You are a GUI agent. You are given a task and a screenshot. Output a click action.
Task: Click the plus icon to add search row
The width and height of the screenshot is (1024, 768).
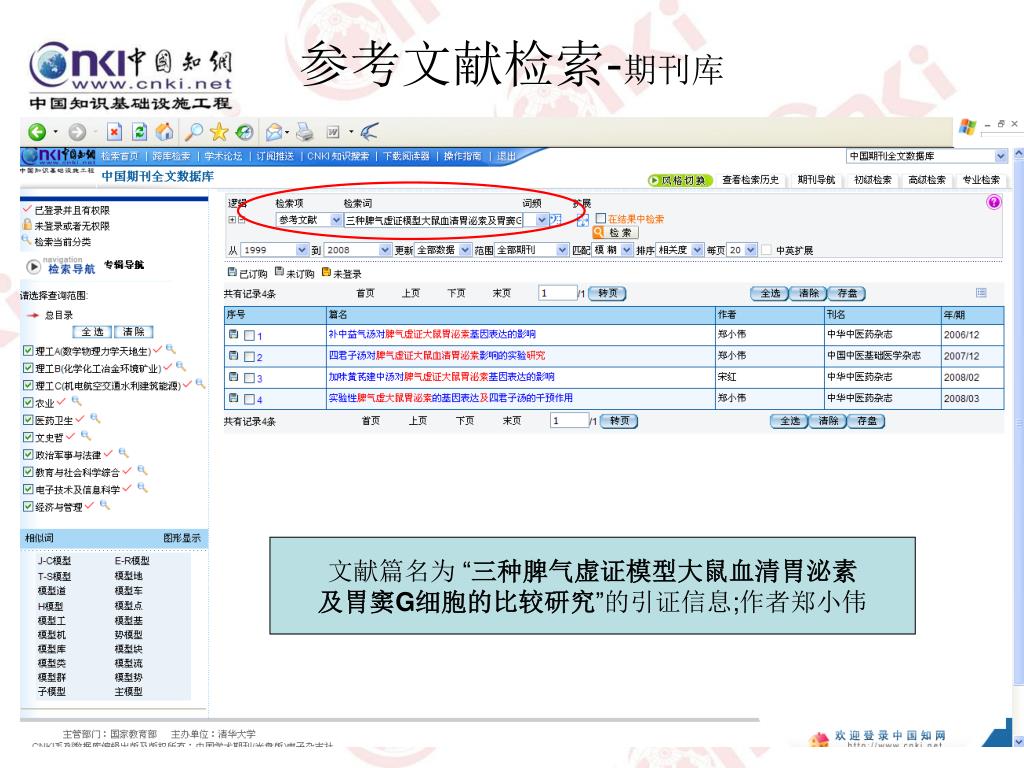[231, 220]
